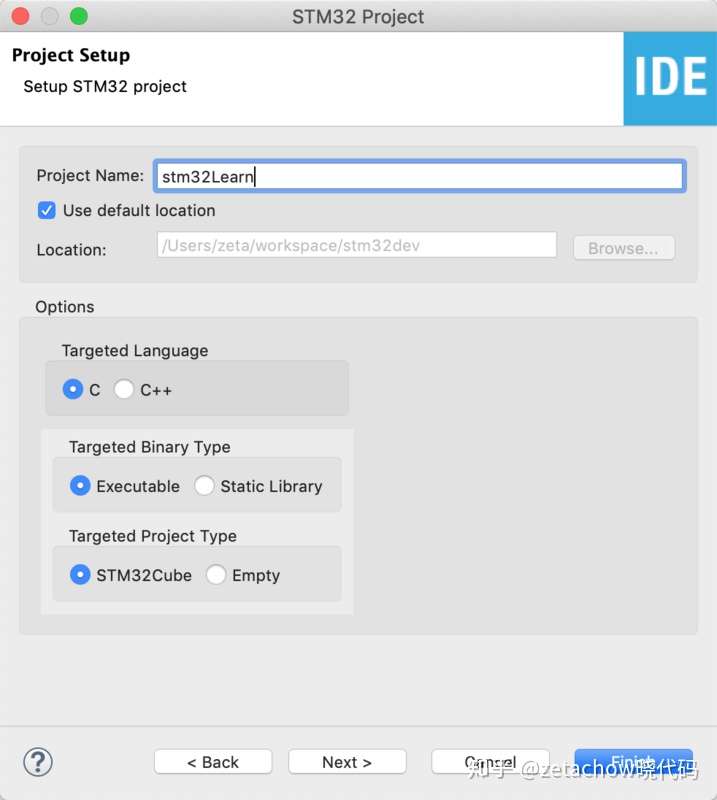717x800 pixels.
Task: Cancel the project setup wizard
Action: coord(490,762)
